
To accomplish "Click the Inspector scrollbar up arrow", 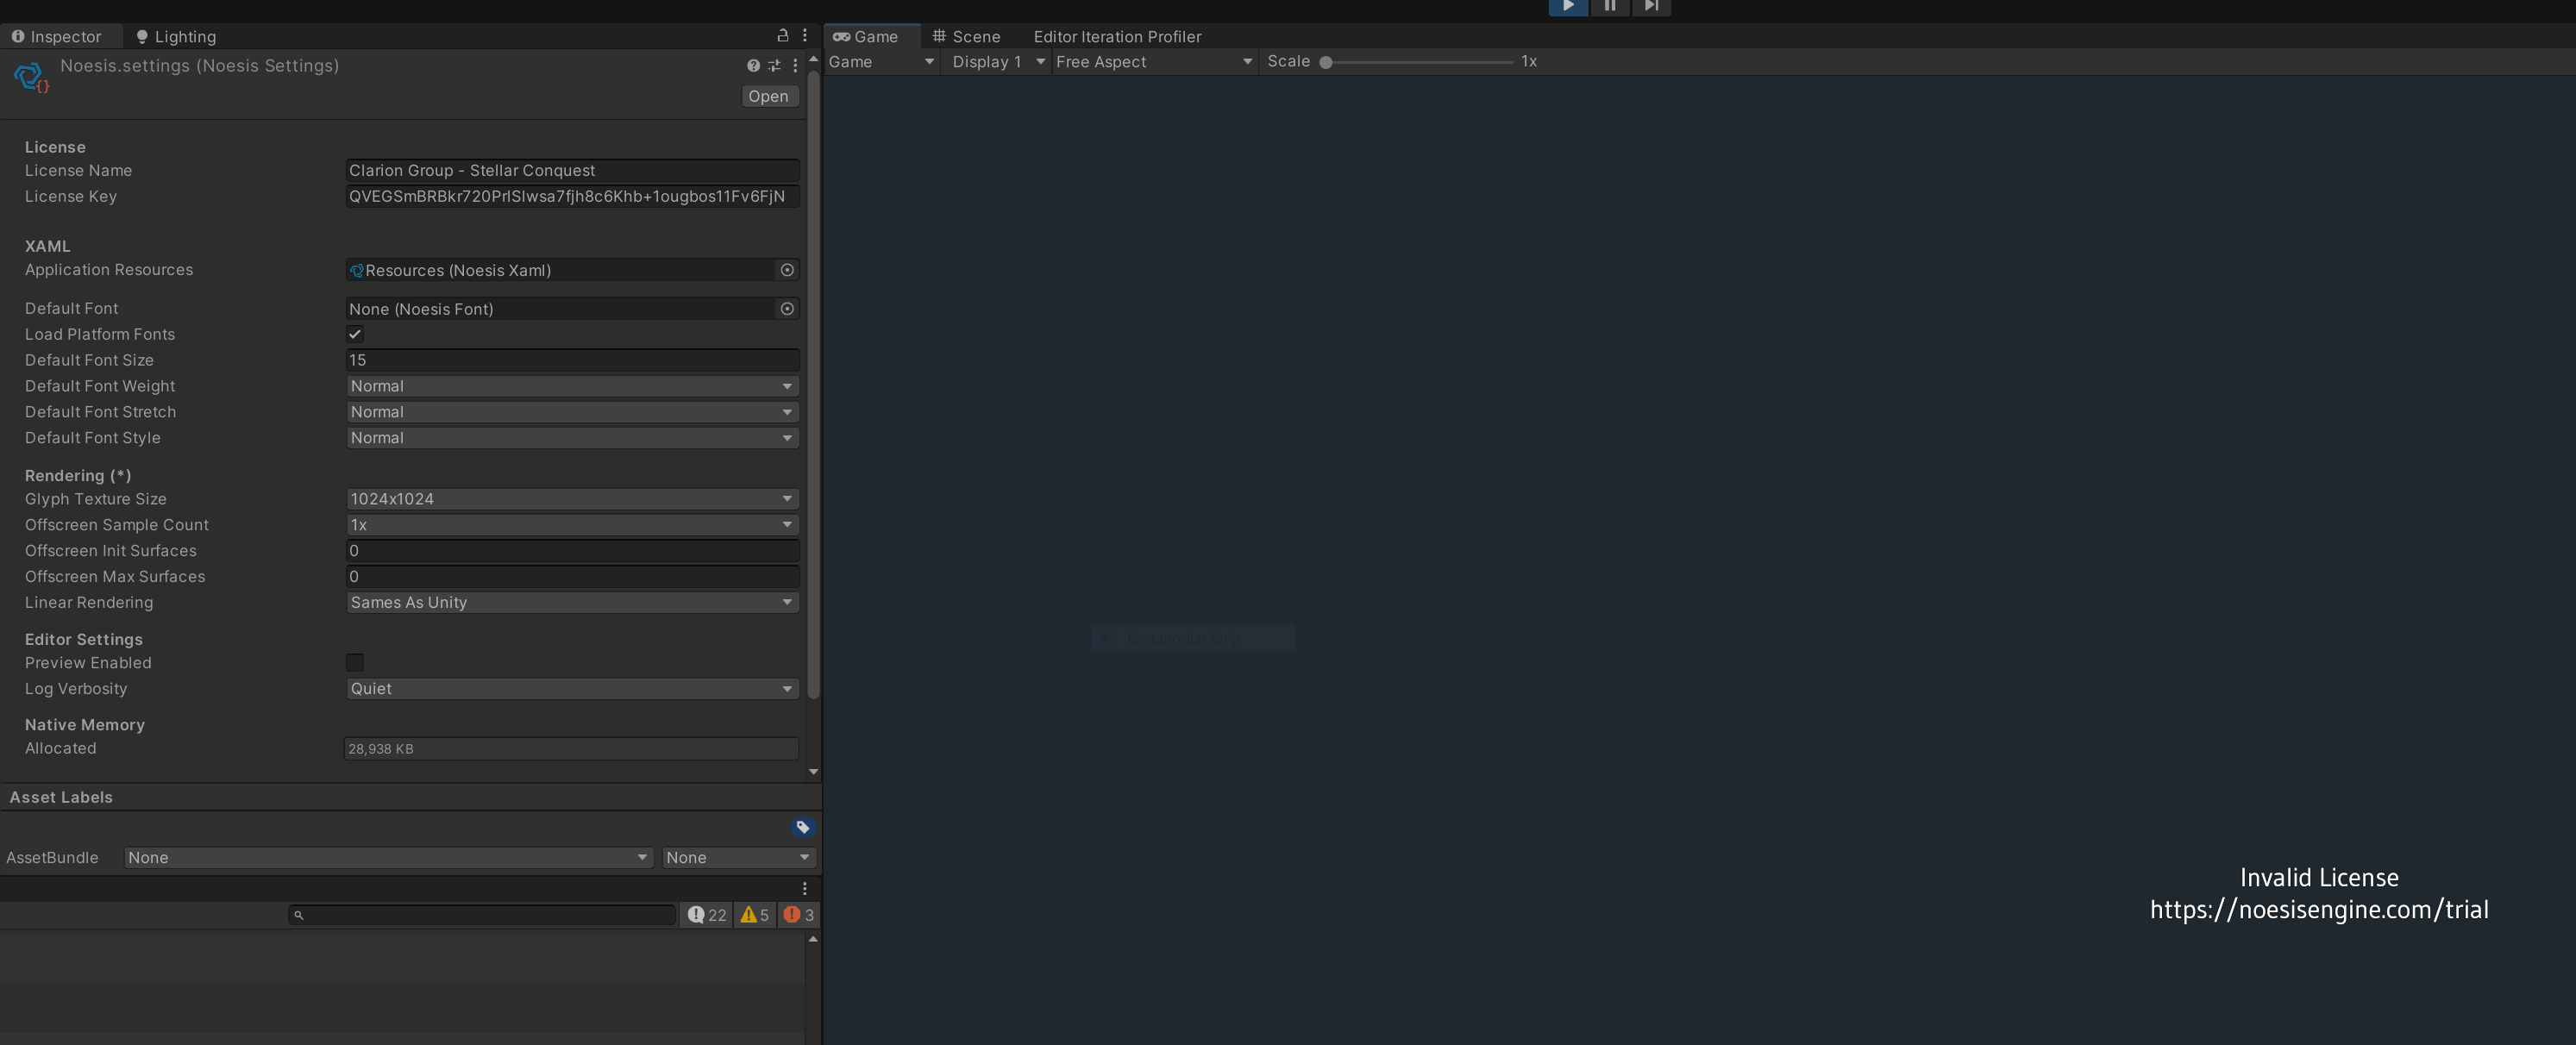I will 814,60.
